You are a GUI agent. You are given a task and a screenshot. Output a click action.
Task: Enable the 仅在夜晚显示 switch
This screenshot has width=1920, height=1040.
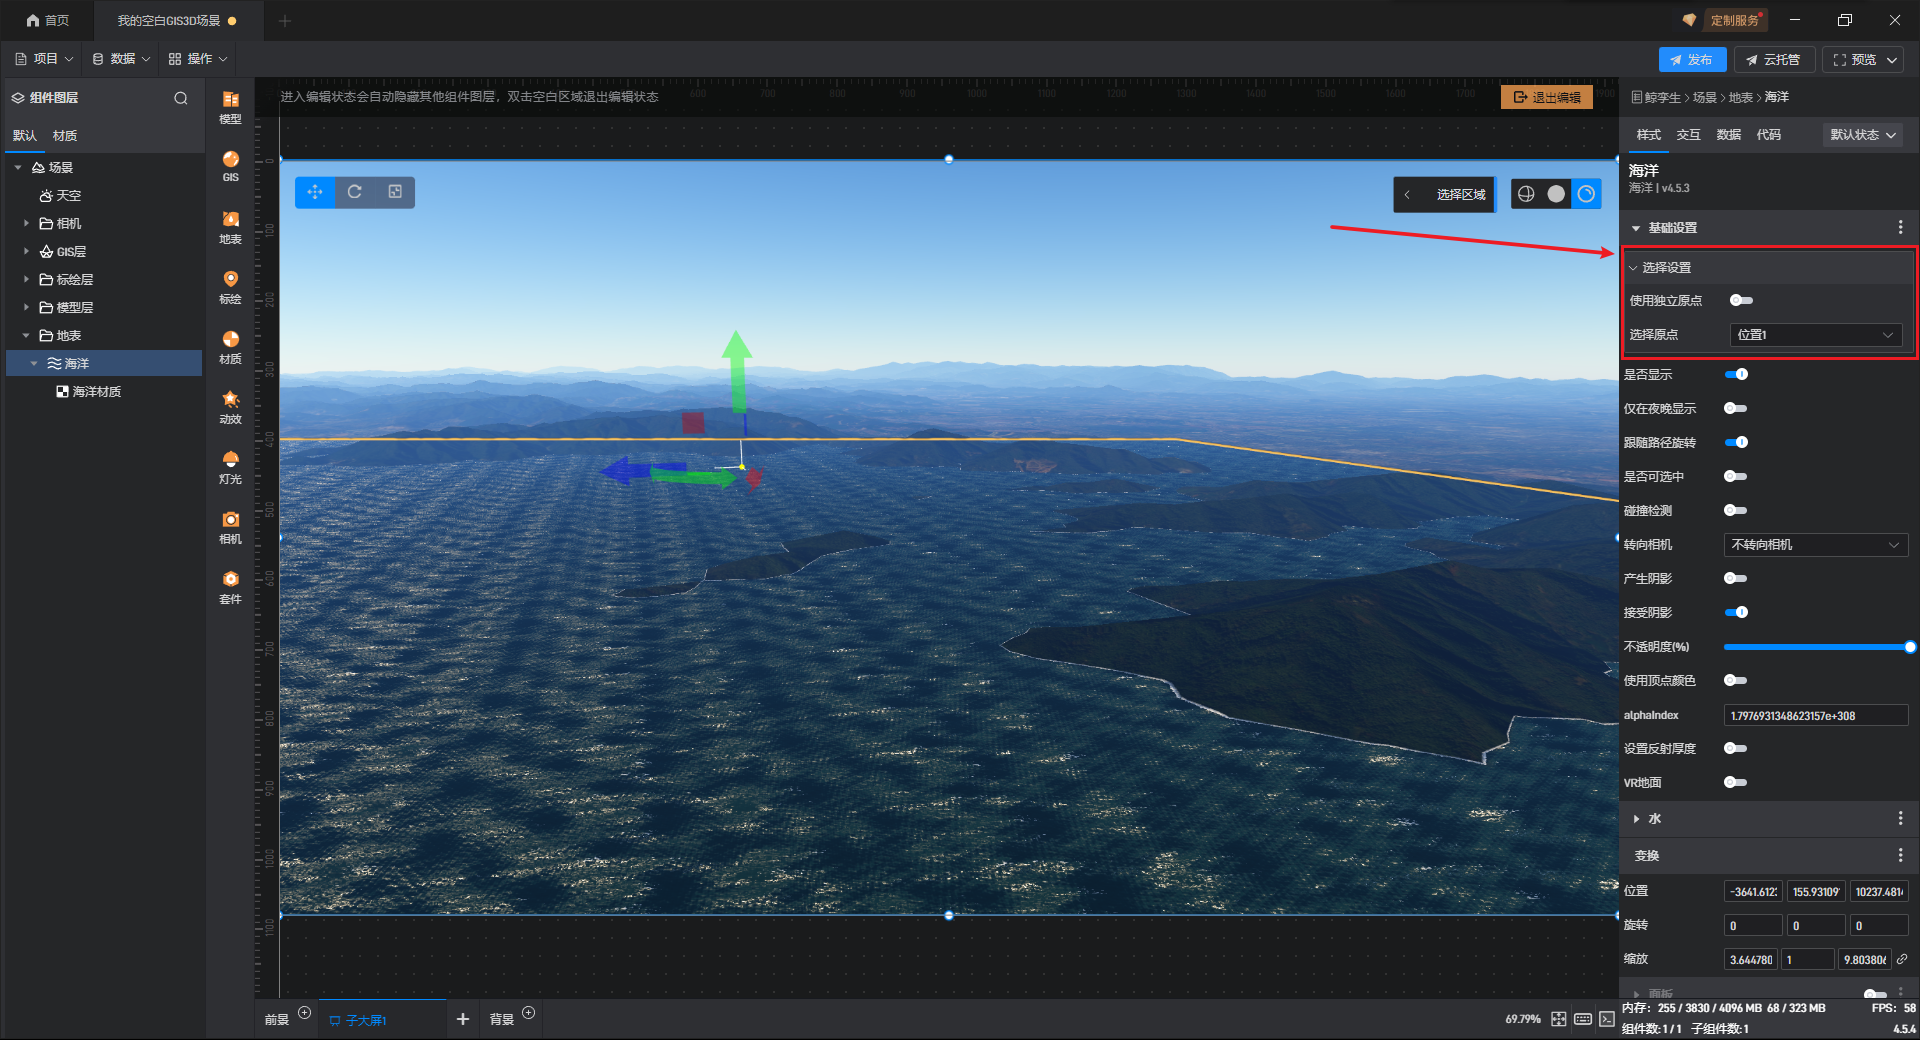tap(1736, 408)
